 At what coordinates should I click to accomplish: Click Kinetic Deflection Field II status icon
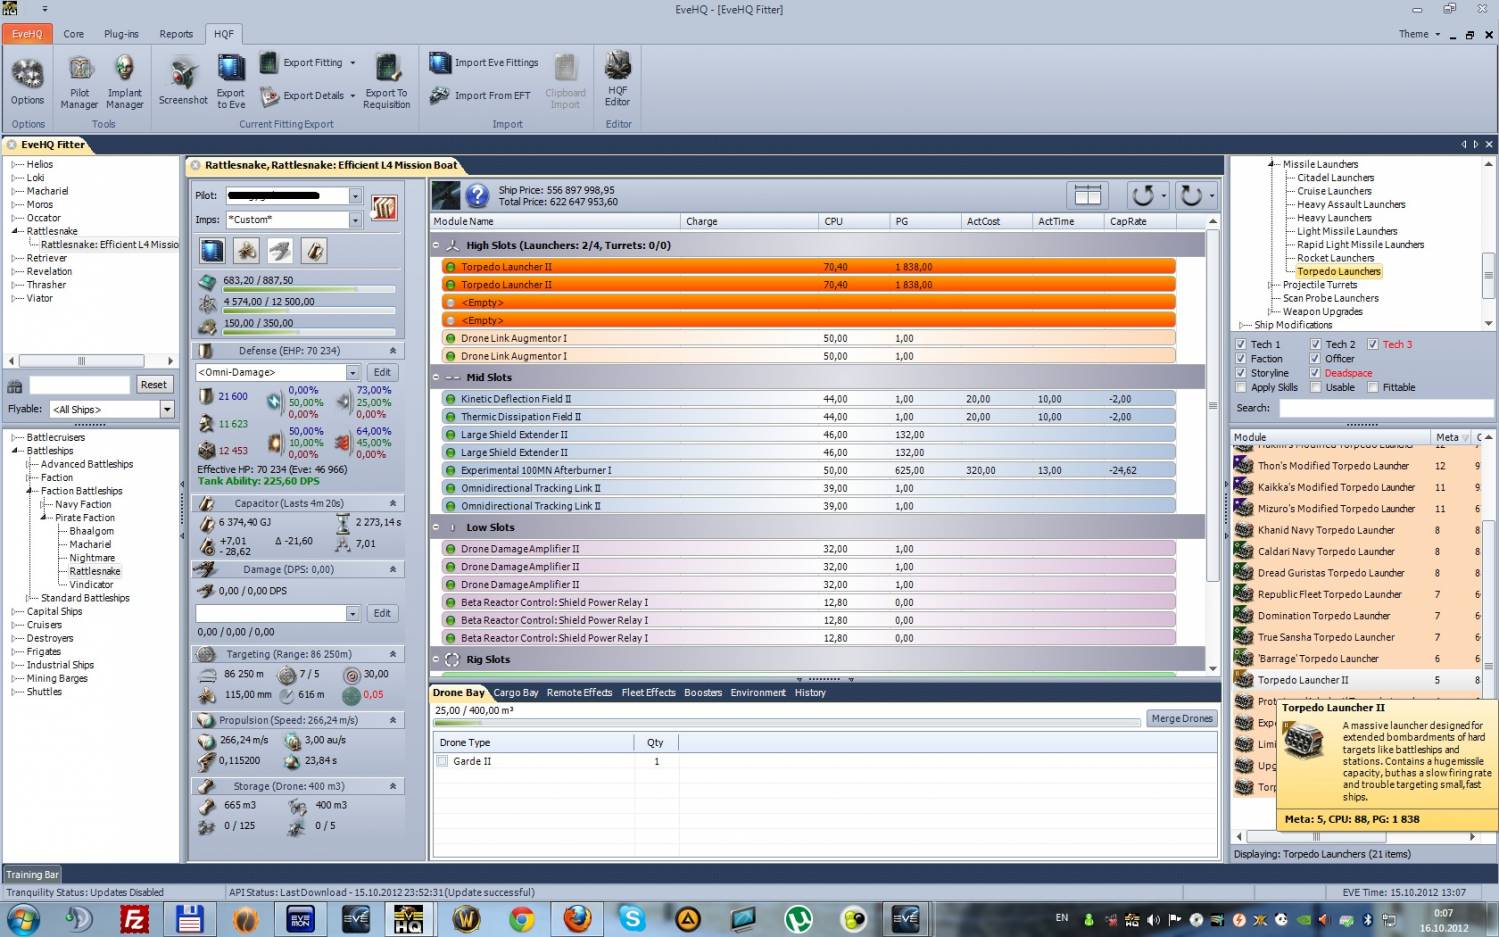pyautogui.click(x=450, y=399)
